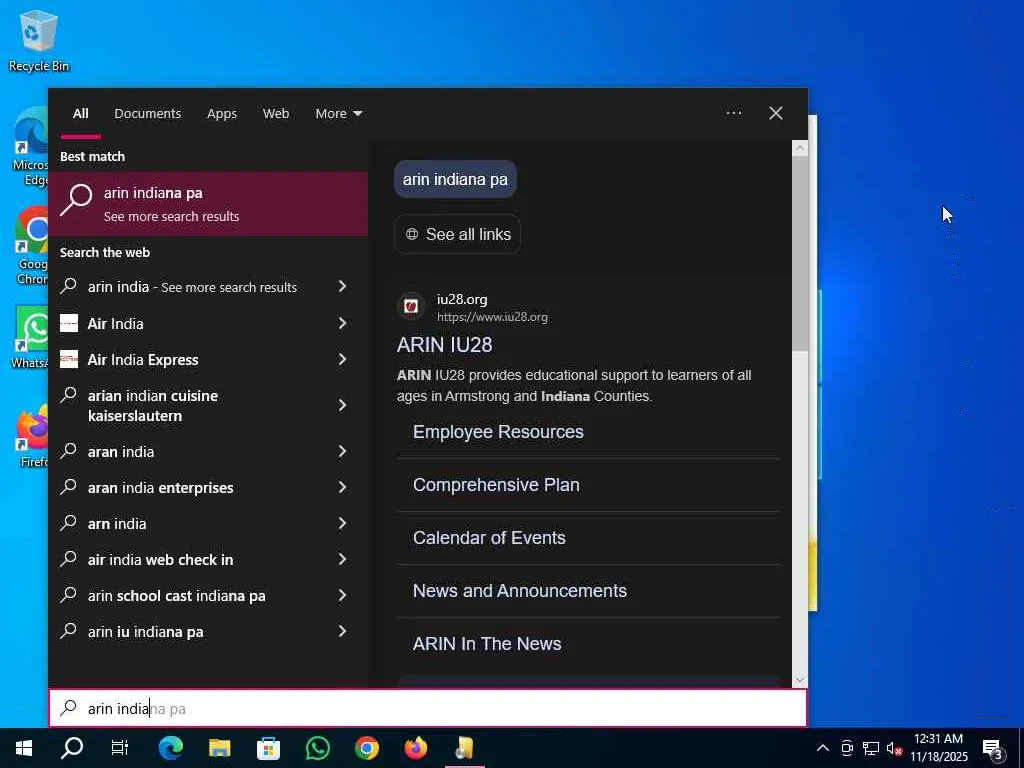Expand the 'arn india' suggestion chevron
Image resolution: width=1024 pixels, height=768 pixels.
(x=342, y=523)
